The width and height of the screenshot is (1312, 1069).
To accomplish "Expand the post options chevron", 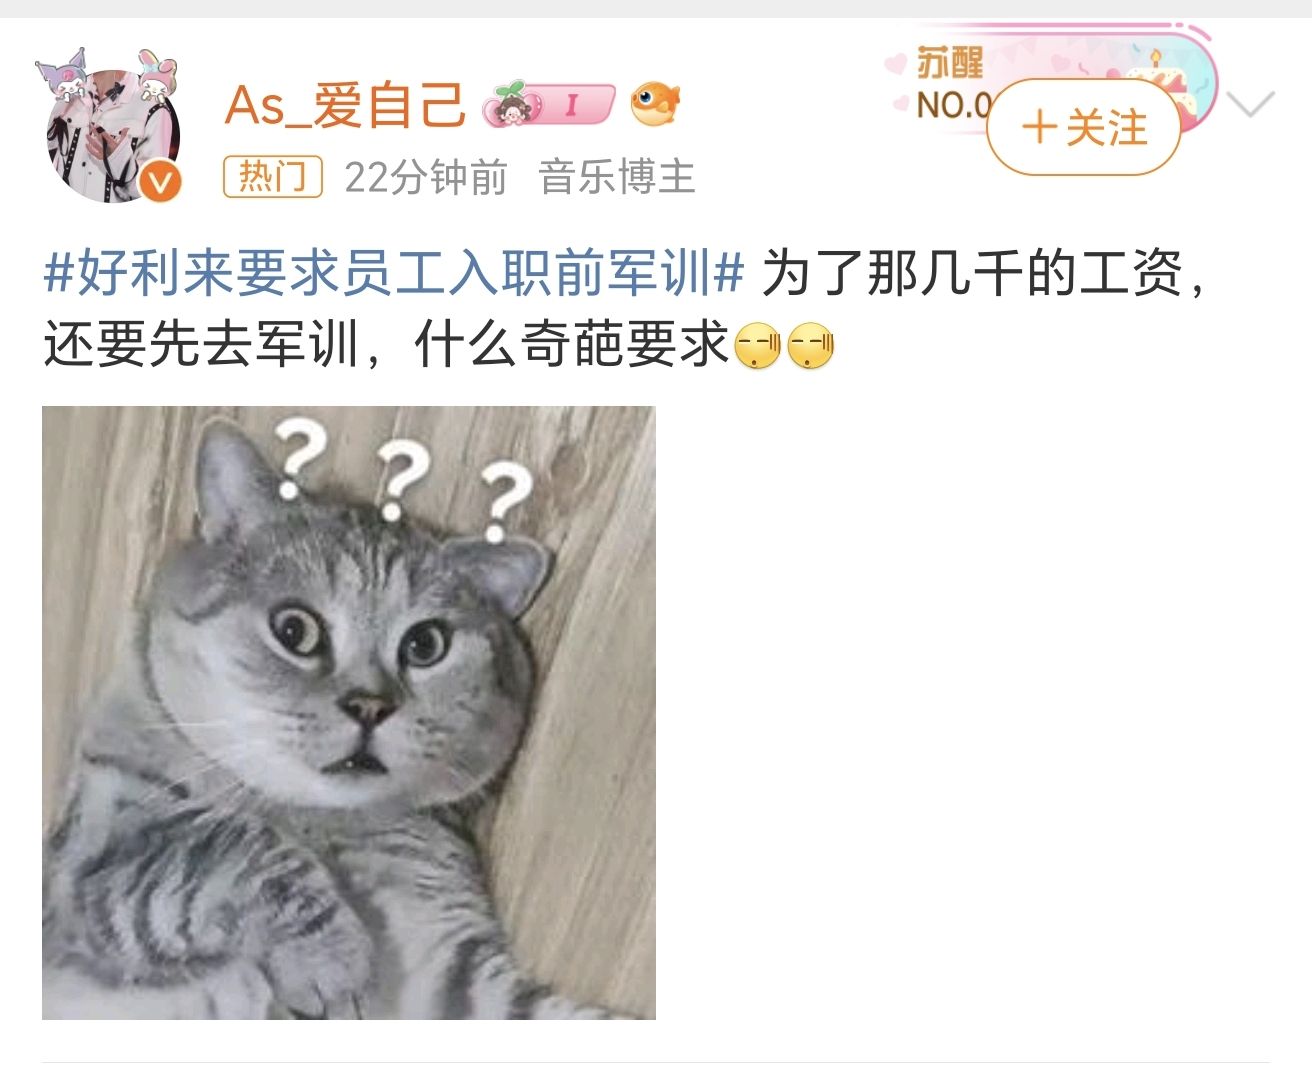I will 1251,104.
